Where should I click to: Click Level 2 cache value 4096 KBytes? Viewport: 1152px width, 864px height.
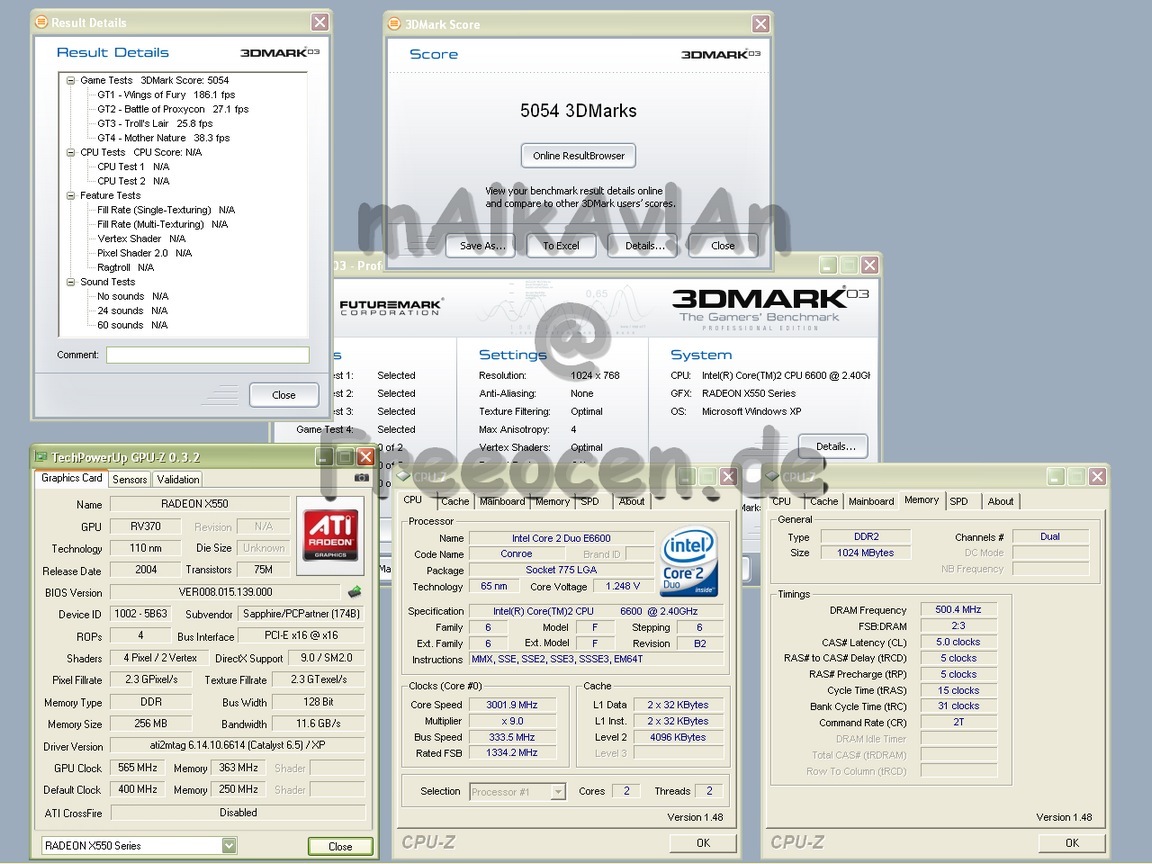pos(677,738)
